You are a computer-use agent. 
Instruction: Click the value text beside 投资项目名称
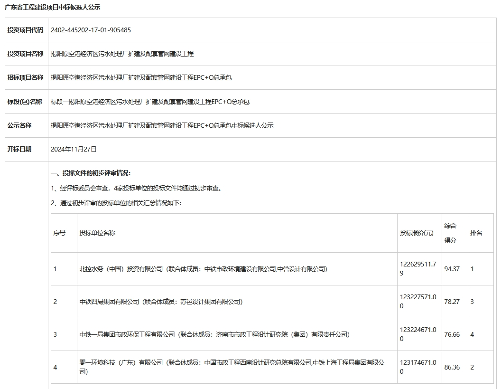pos(122,54)
